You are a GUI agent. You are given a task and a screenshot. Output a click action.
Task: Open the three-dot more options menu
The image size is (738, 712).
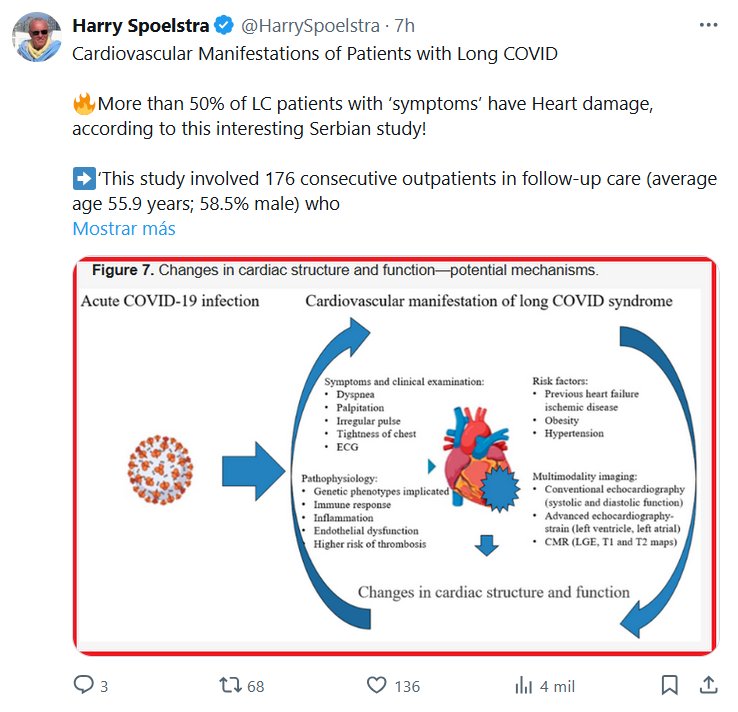click(707, 24)
